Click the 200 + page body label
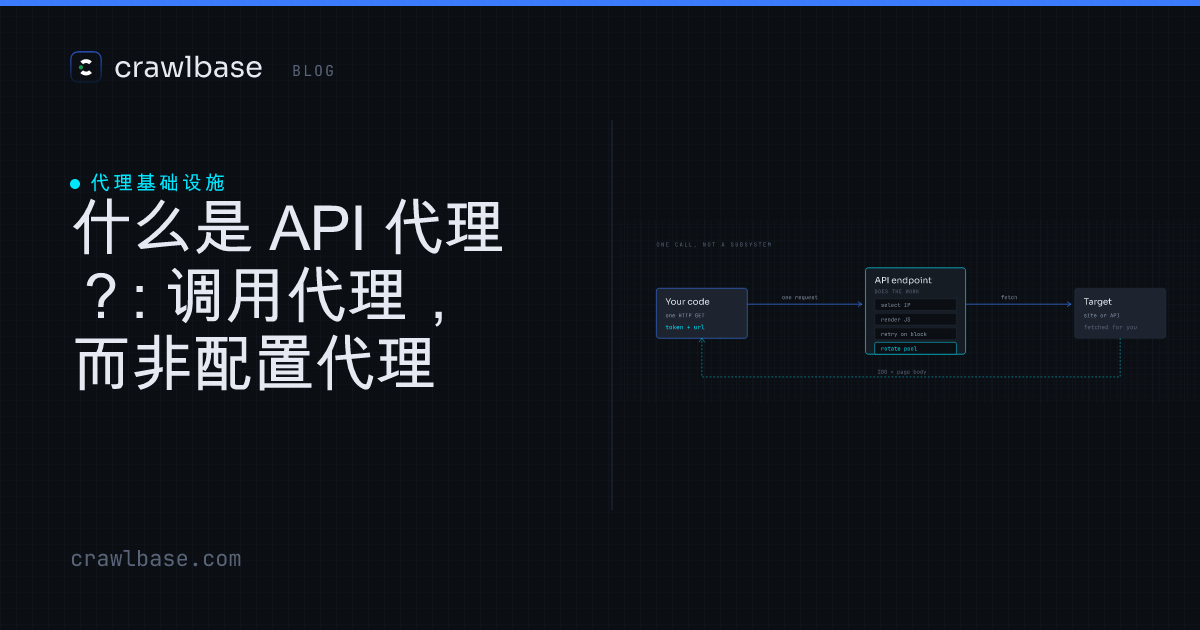The image size is (1200, 630). (902, 372)
